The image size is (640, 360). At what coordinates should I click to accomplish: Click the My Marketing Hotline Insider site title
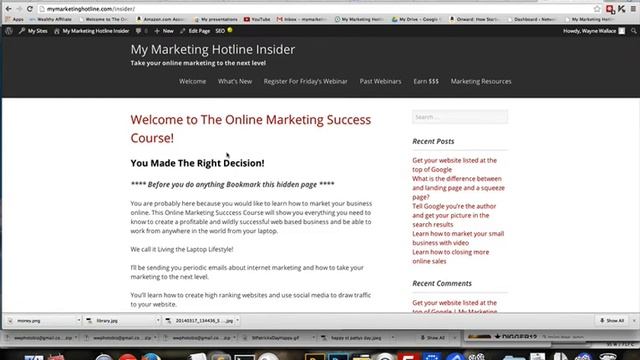pyautogui.click(x=213, y=49)
